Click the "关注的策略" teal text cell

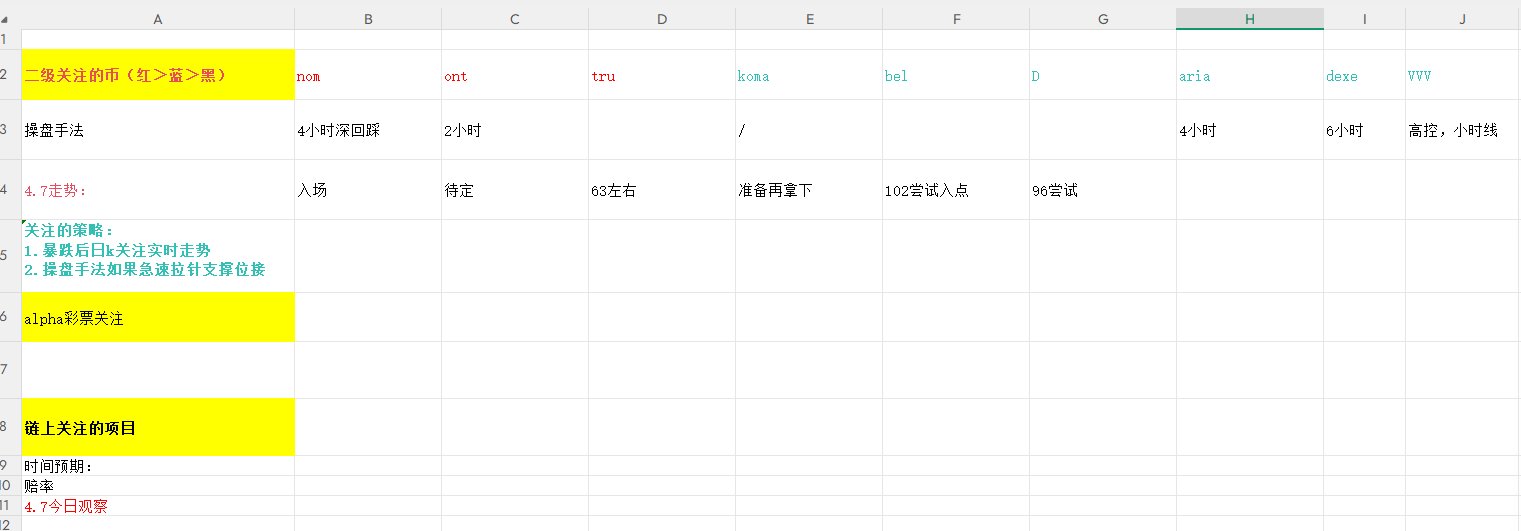coord(158,256)
